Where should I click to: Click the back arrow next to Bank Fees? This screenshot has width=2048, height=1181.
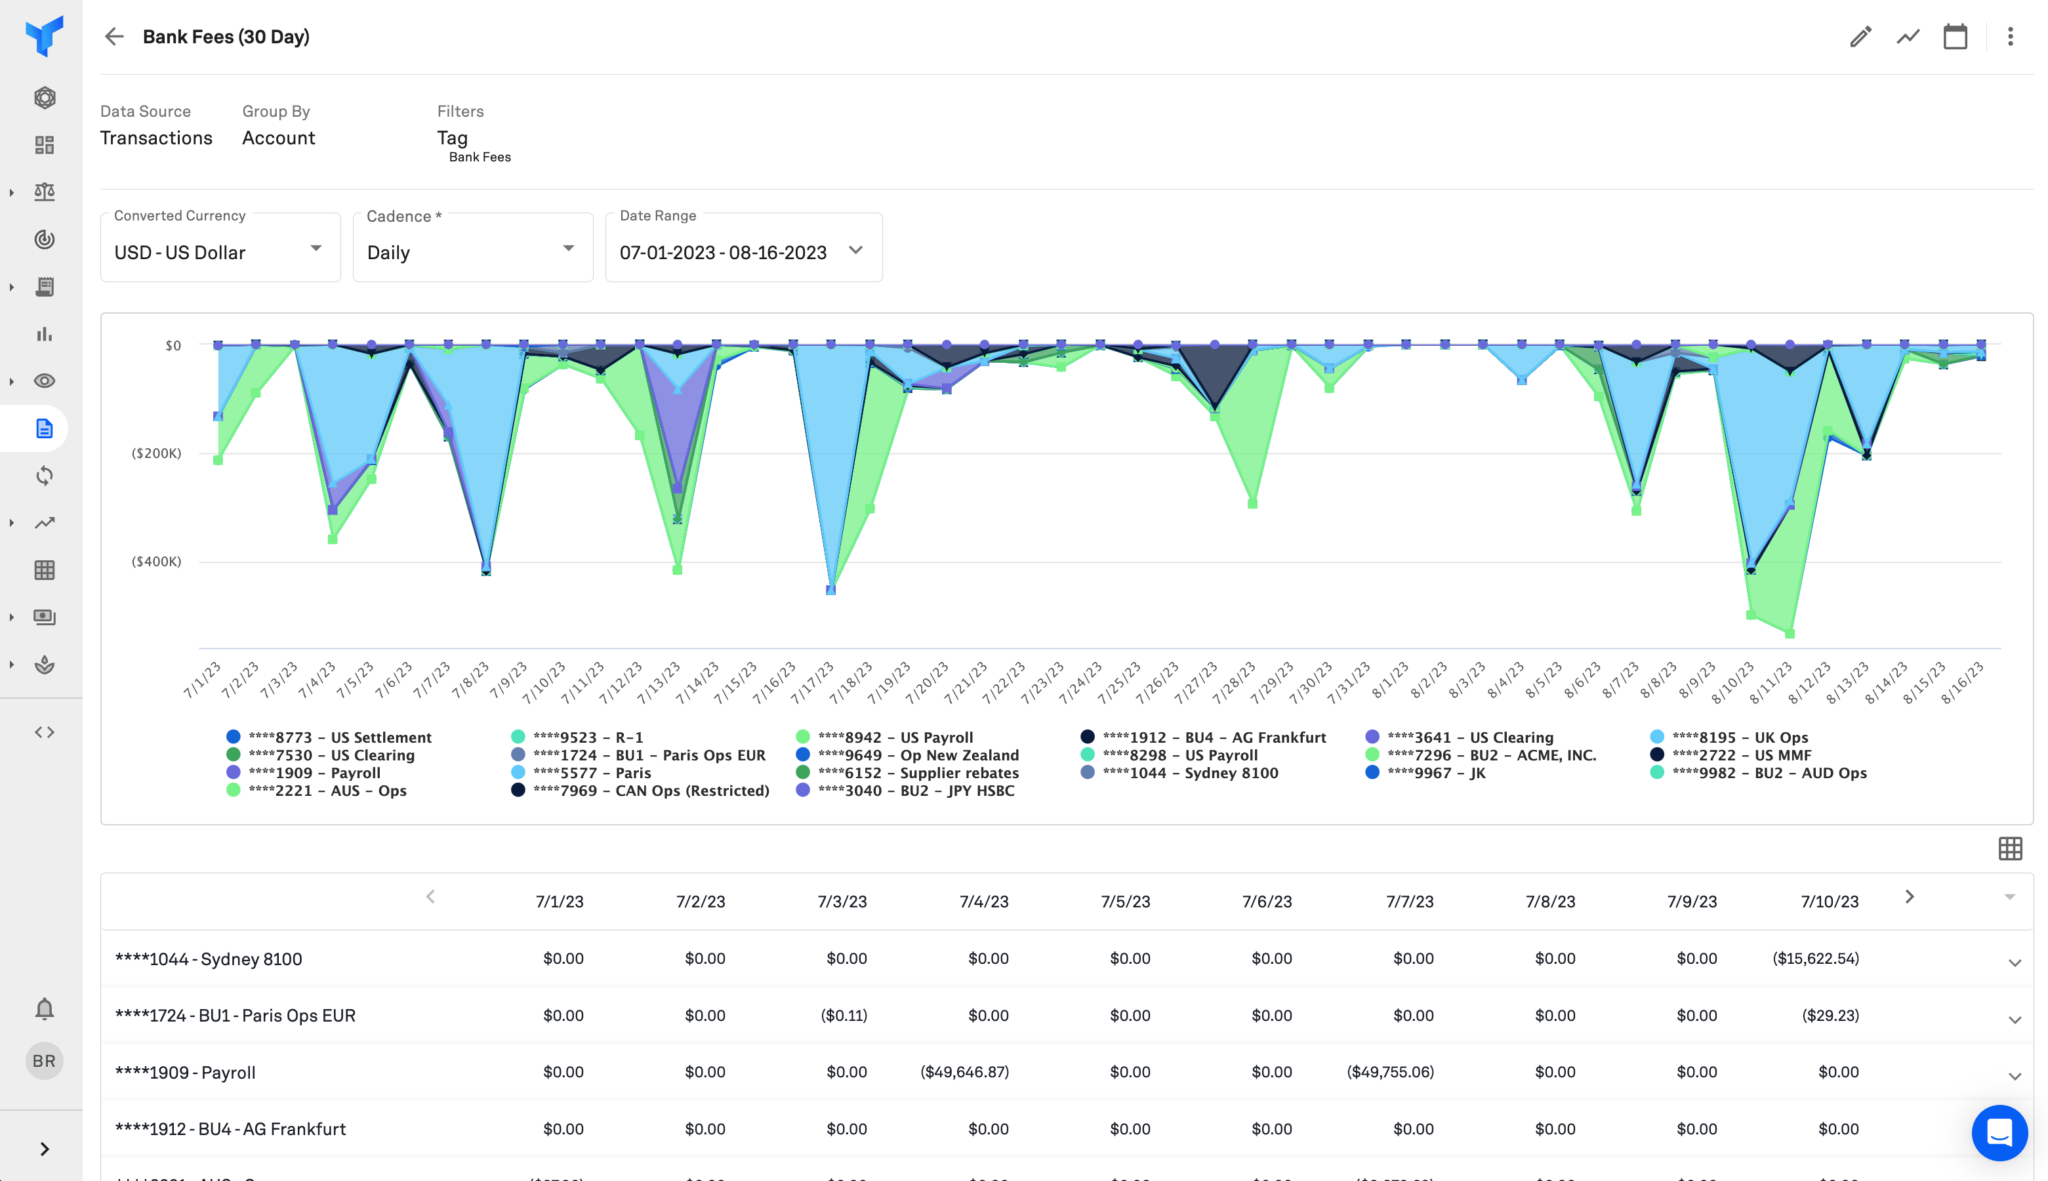[114, 37]
